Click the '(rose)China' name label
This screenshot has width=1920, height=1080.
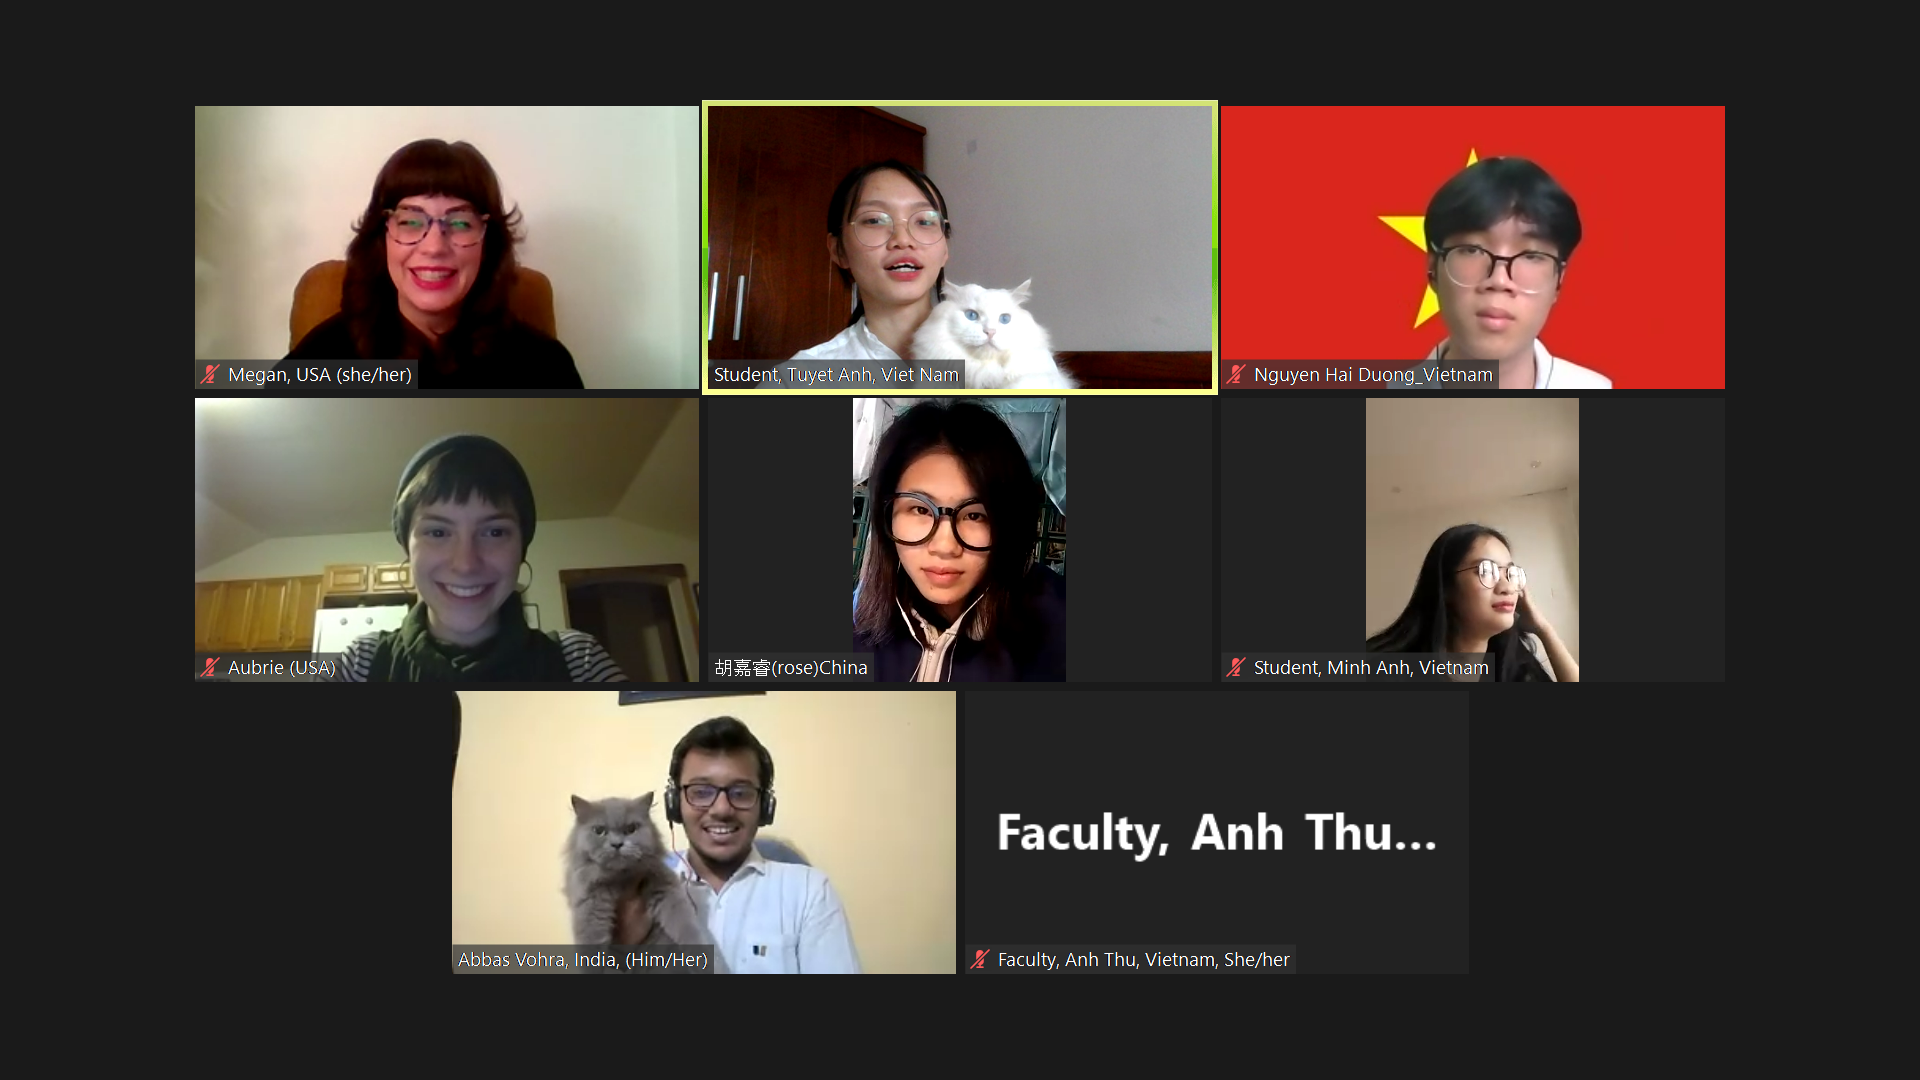pos(791,668)
